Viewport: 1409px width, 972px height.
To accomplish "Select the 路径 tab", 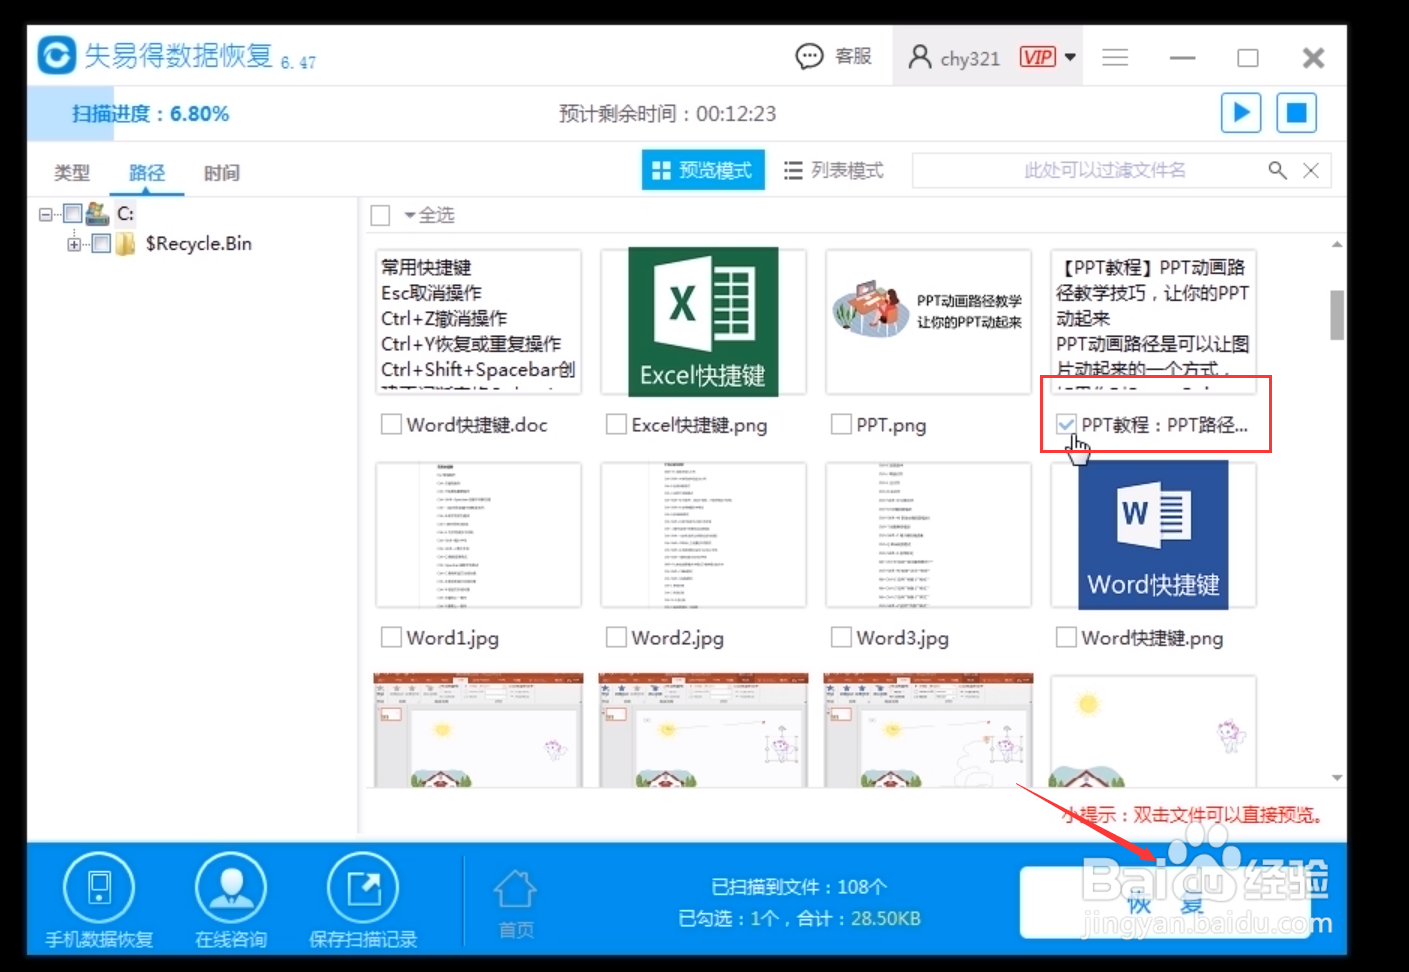I will (147, 173).
